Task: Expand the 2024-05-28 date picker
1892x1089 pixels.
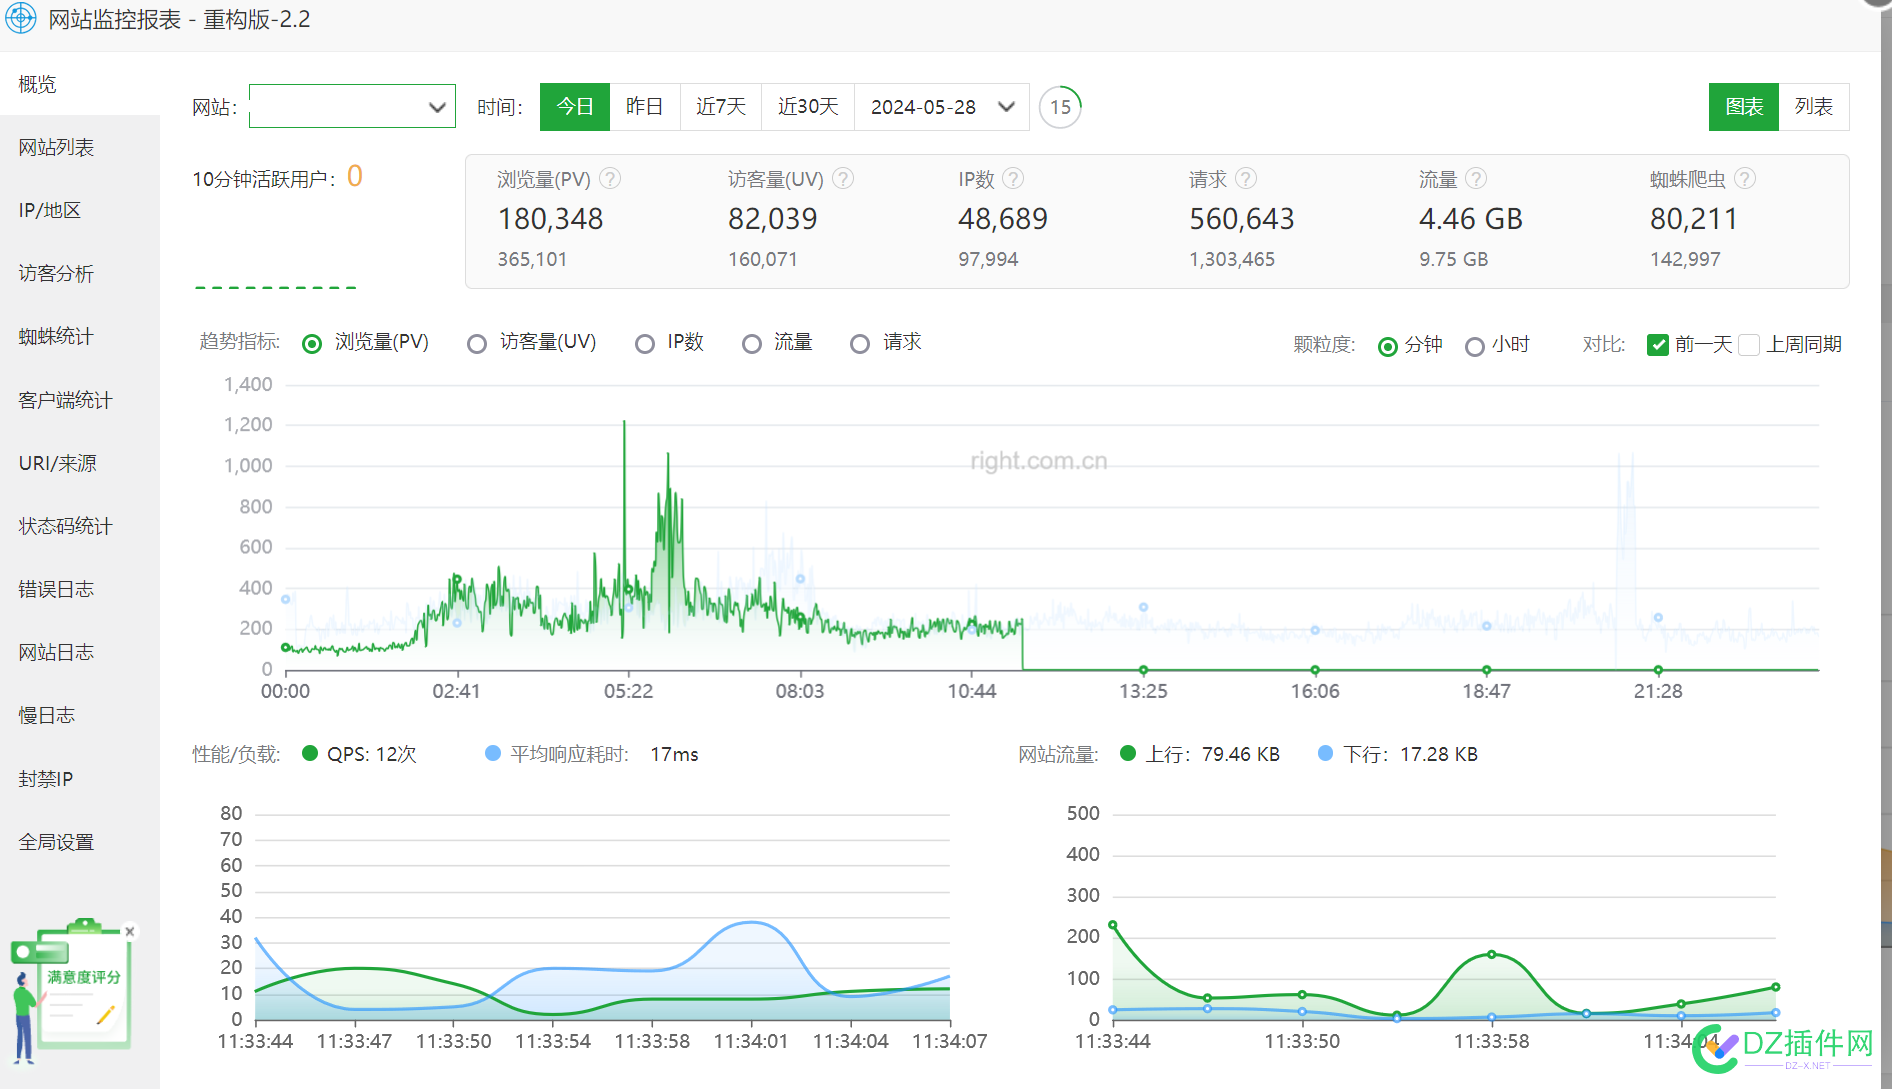Action: (942, 107)
